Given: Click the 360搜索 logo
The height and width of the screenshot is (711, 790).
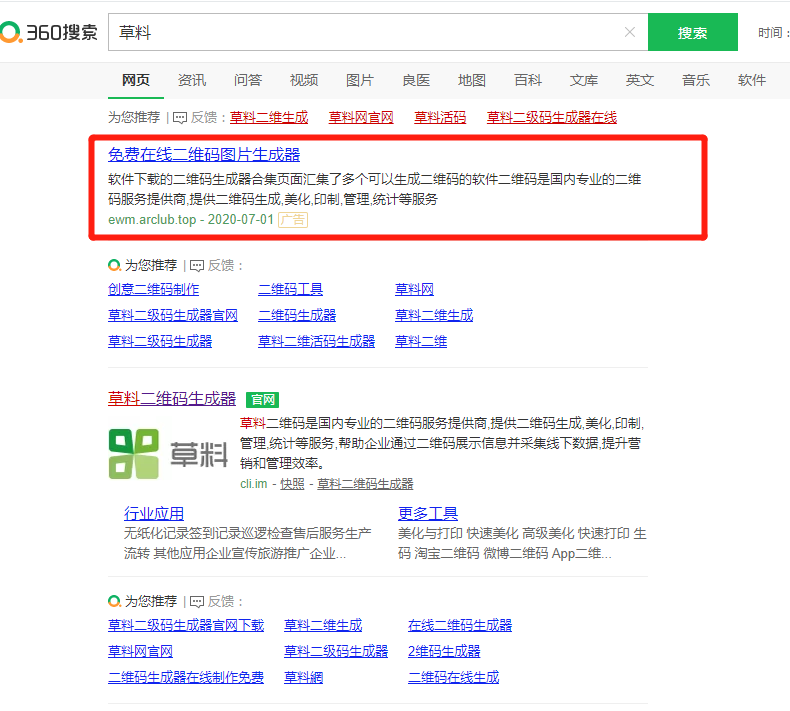Looking at the screenshot, I should (49, 32).
